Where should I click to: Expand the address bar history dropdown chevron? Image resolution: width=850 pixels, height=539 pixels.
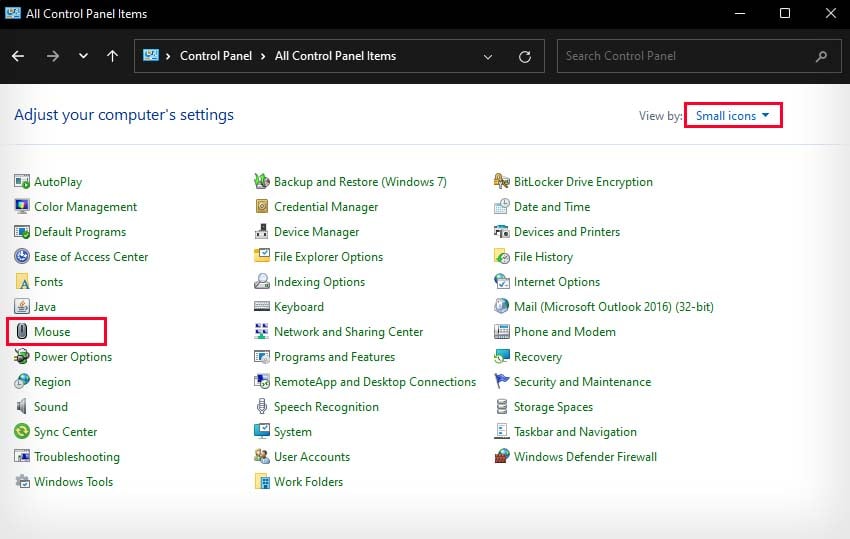click(x=488, y=56)
